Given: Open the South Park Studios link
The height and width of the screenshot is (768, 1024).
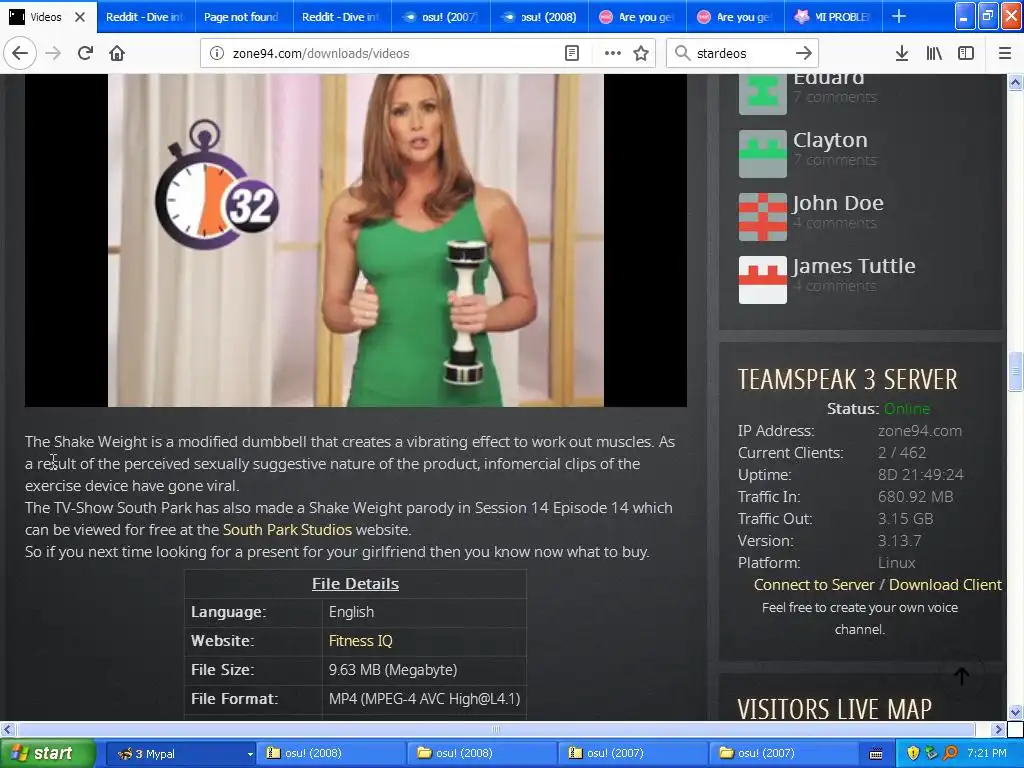Looking at the screenshot, I should pos(287,530).
